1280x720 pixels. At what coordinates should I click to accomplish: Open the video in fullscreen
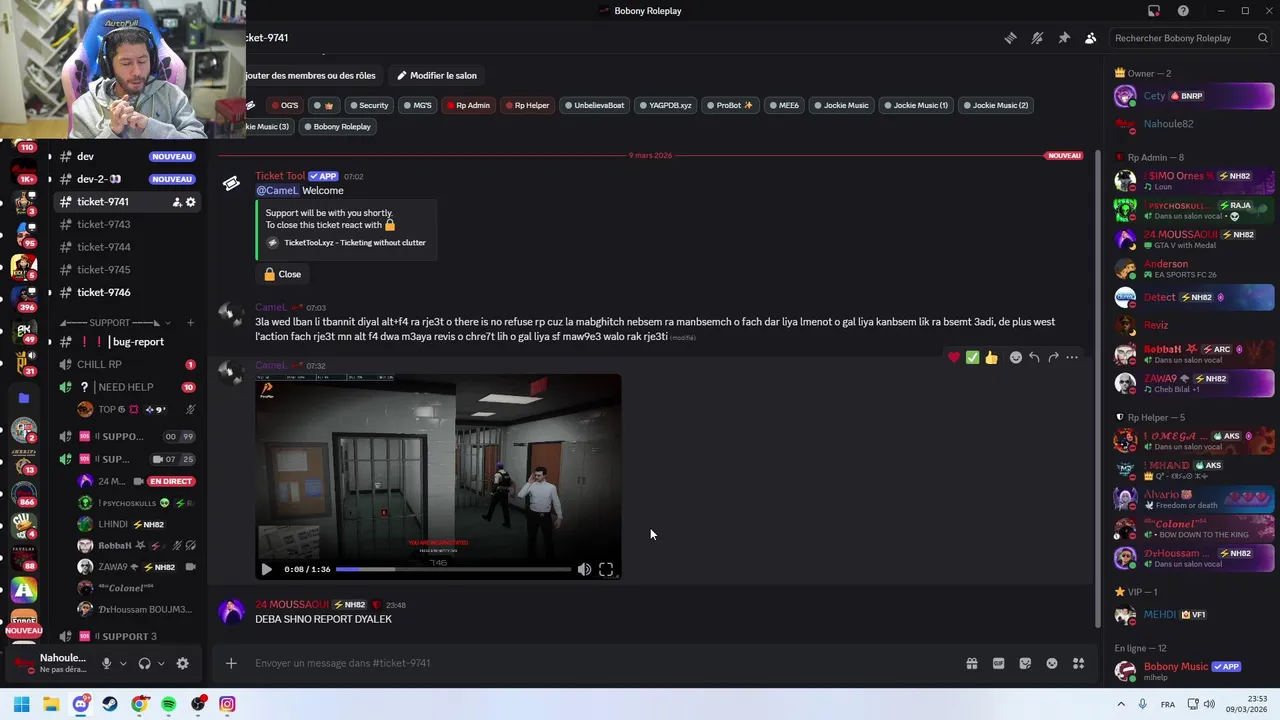pyautogui.click(x=606, y=569)
